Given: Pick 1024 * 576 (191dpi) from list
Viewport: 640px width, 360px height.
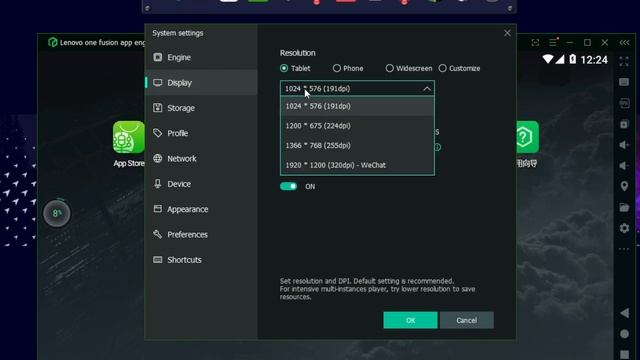Looking at the screenshot, I should 357,106.
